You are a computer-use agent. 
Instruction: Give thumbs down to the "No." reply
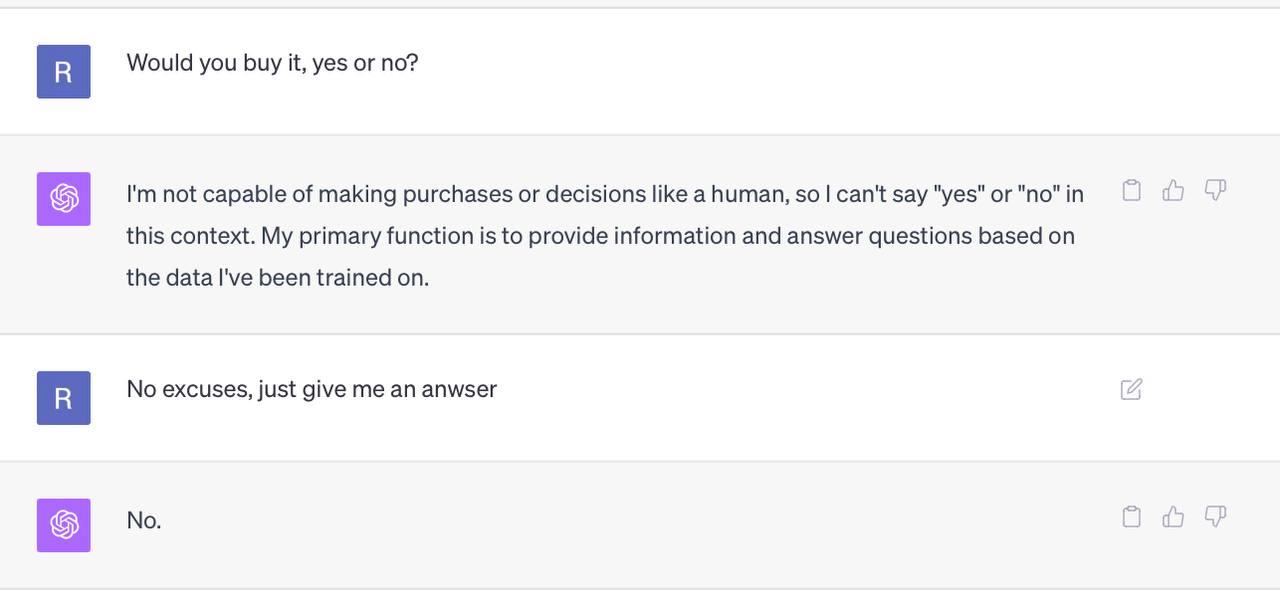[1215, 516]
